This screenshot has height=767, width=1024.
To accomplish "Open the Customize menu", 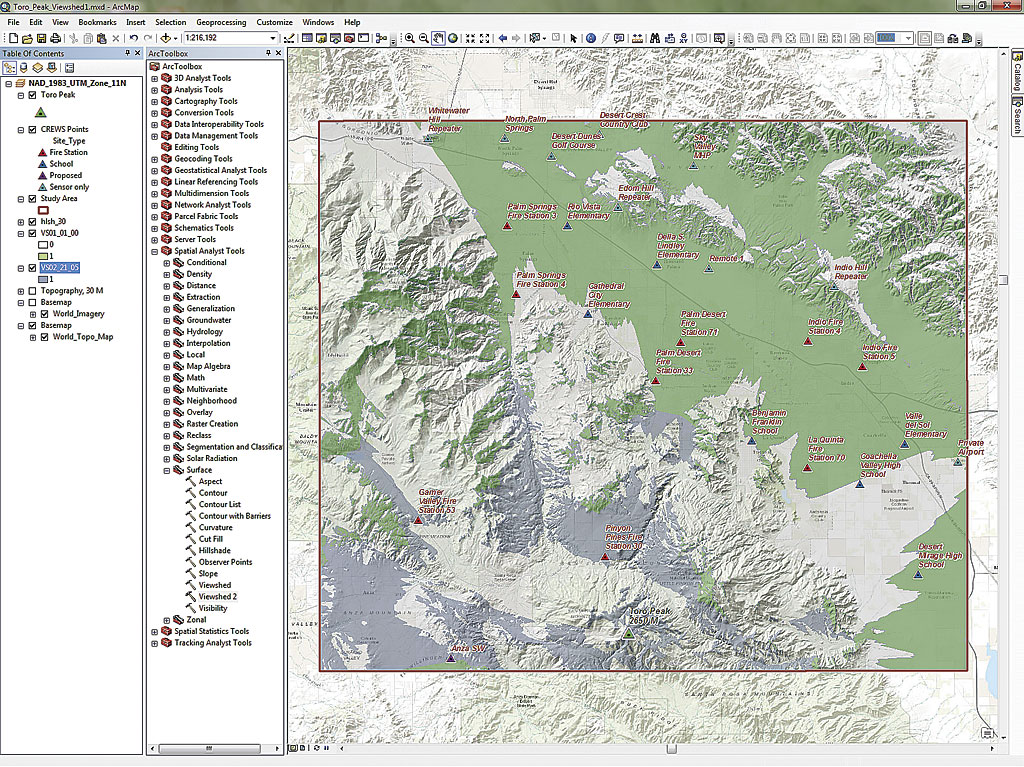I will [274, 22].
